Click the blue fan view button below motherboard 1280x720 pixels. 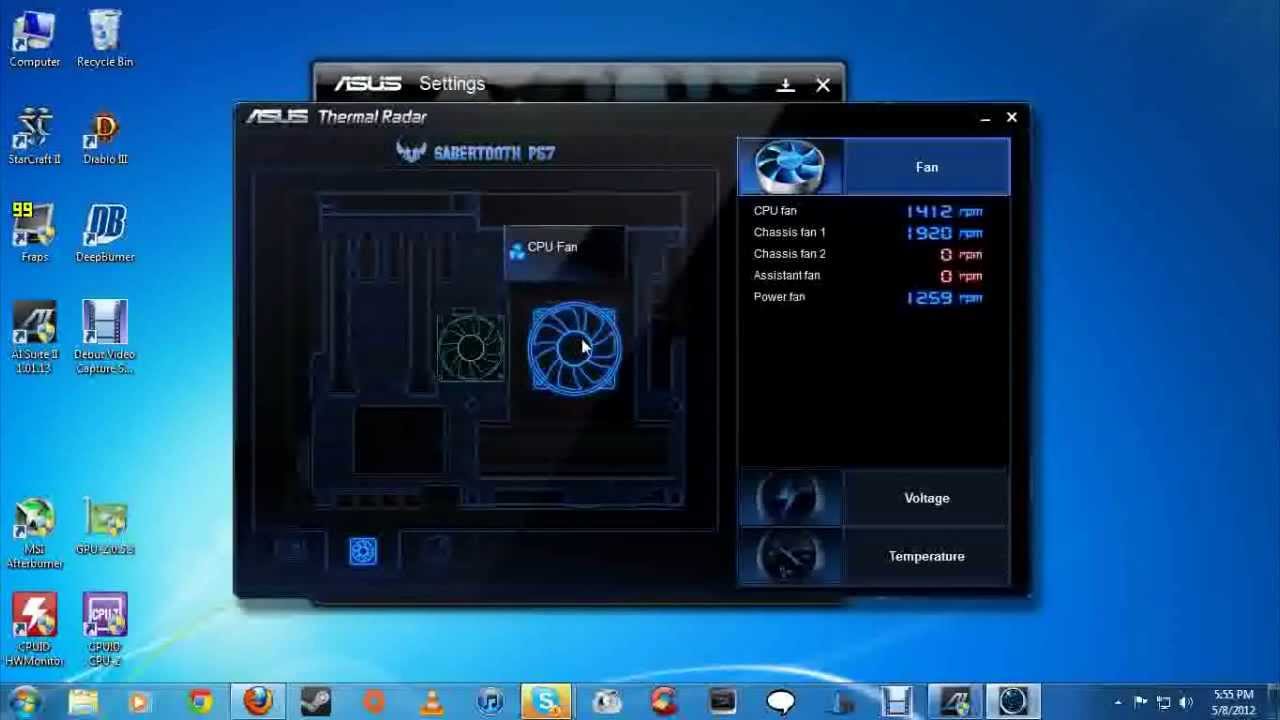tap(363, 551)
